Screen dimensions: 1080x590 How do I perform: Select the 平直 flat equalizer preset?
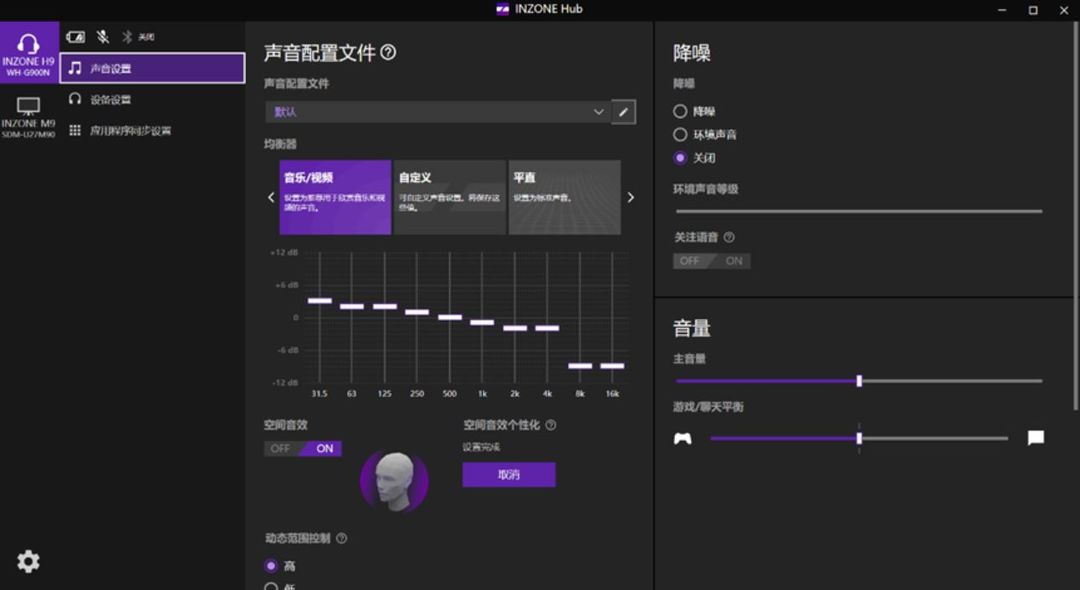(x=565, y=198)
